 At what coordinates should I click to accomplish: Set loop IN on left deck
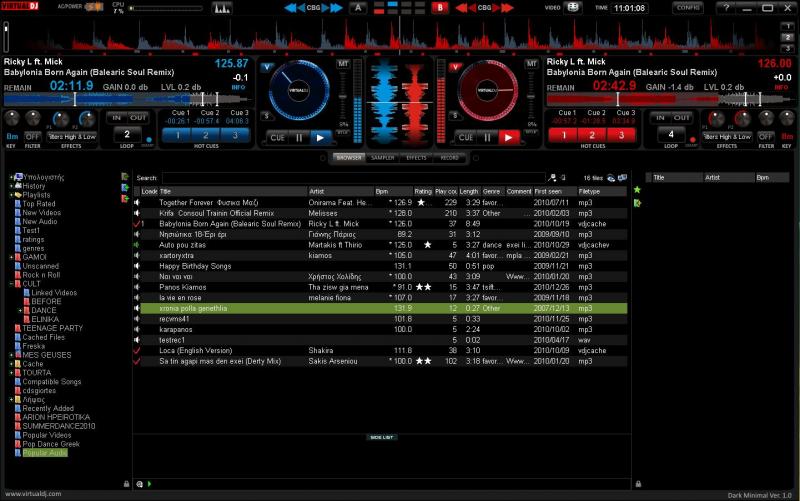click(x=116, y=117)
